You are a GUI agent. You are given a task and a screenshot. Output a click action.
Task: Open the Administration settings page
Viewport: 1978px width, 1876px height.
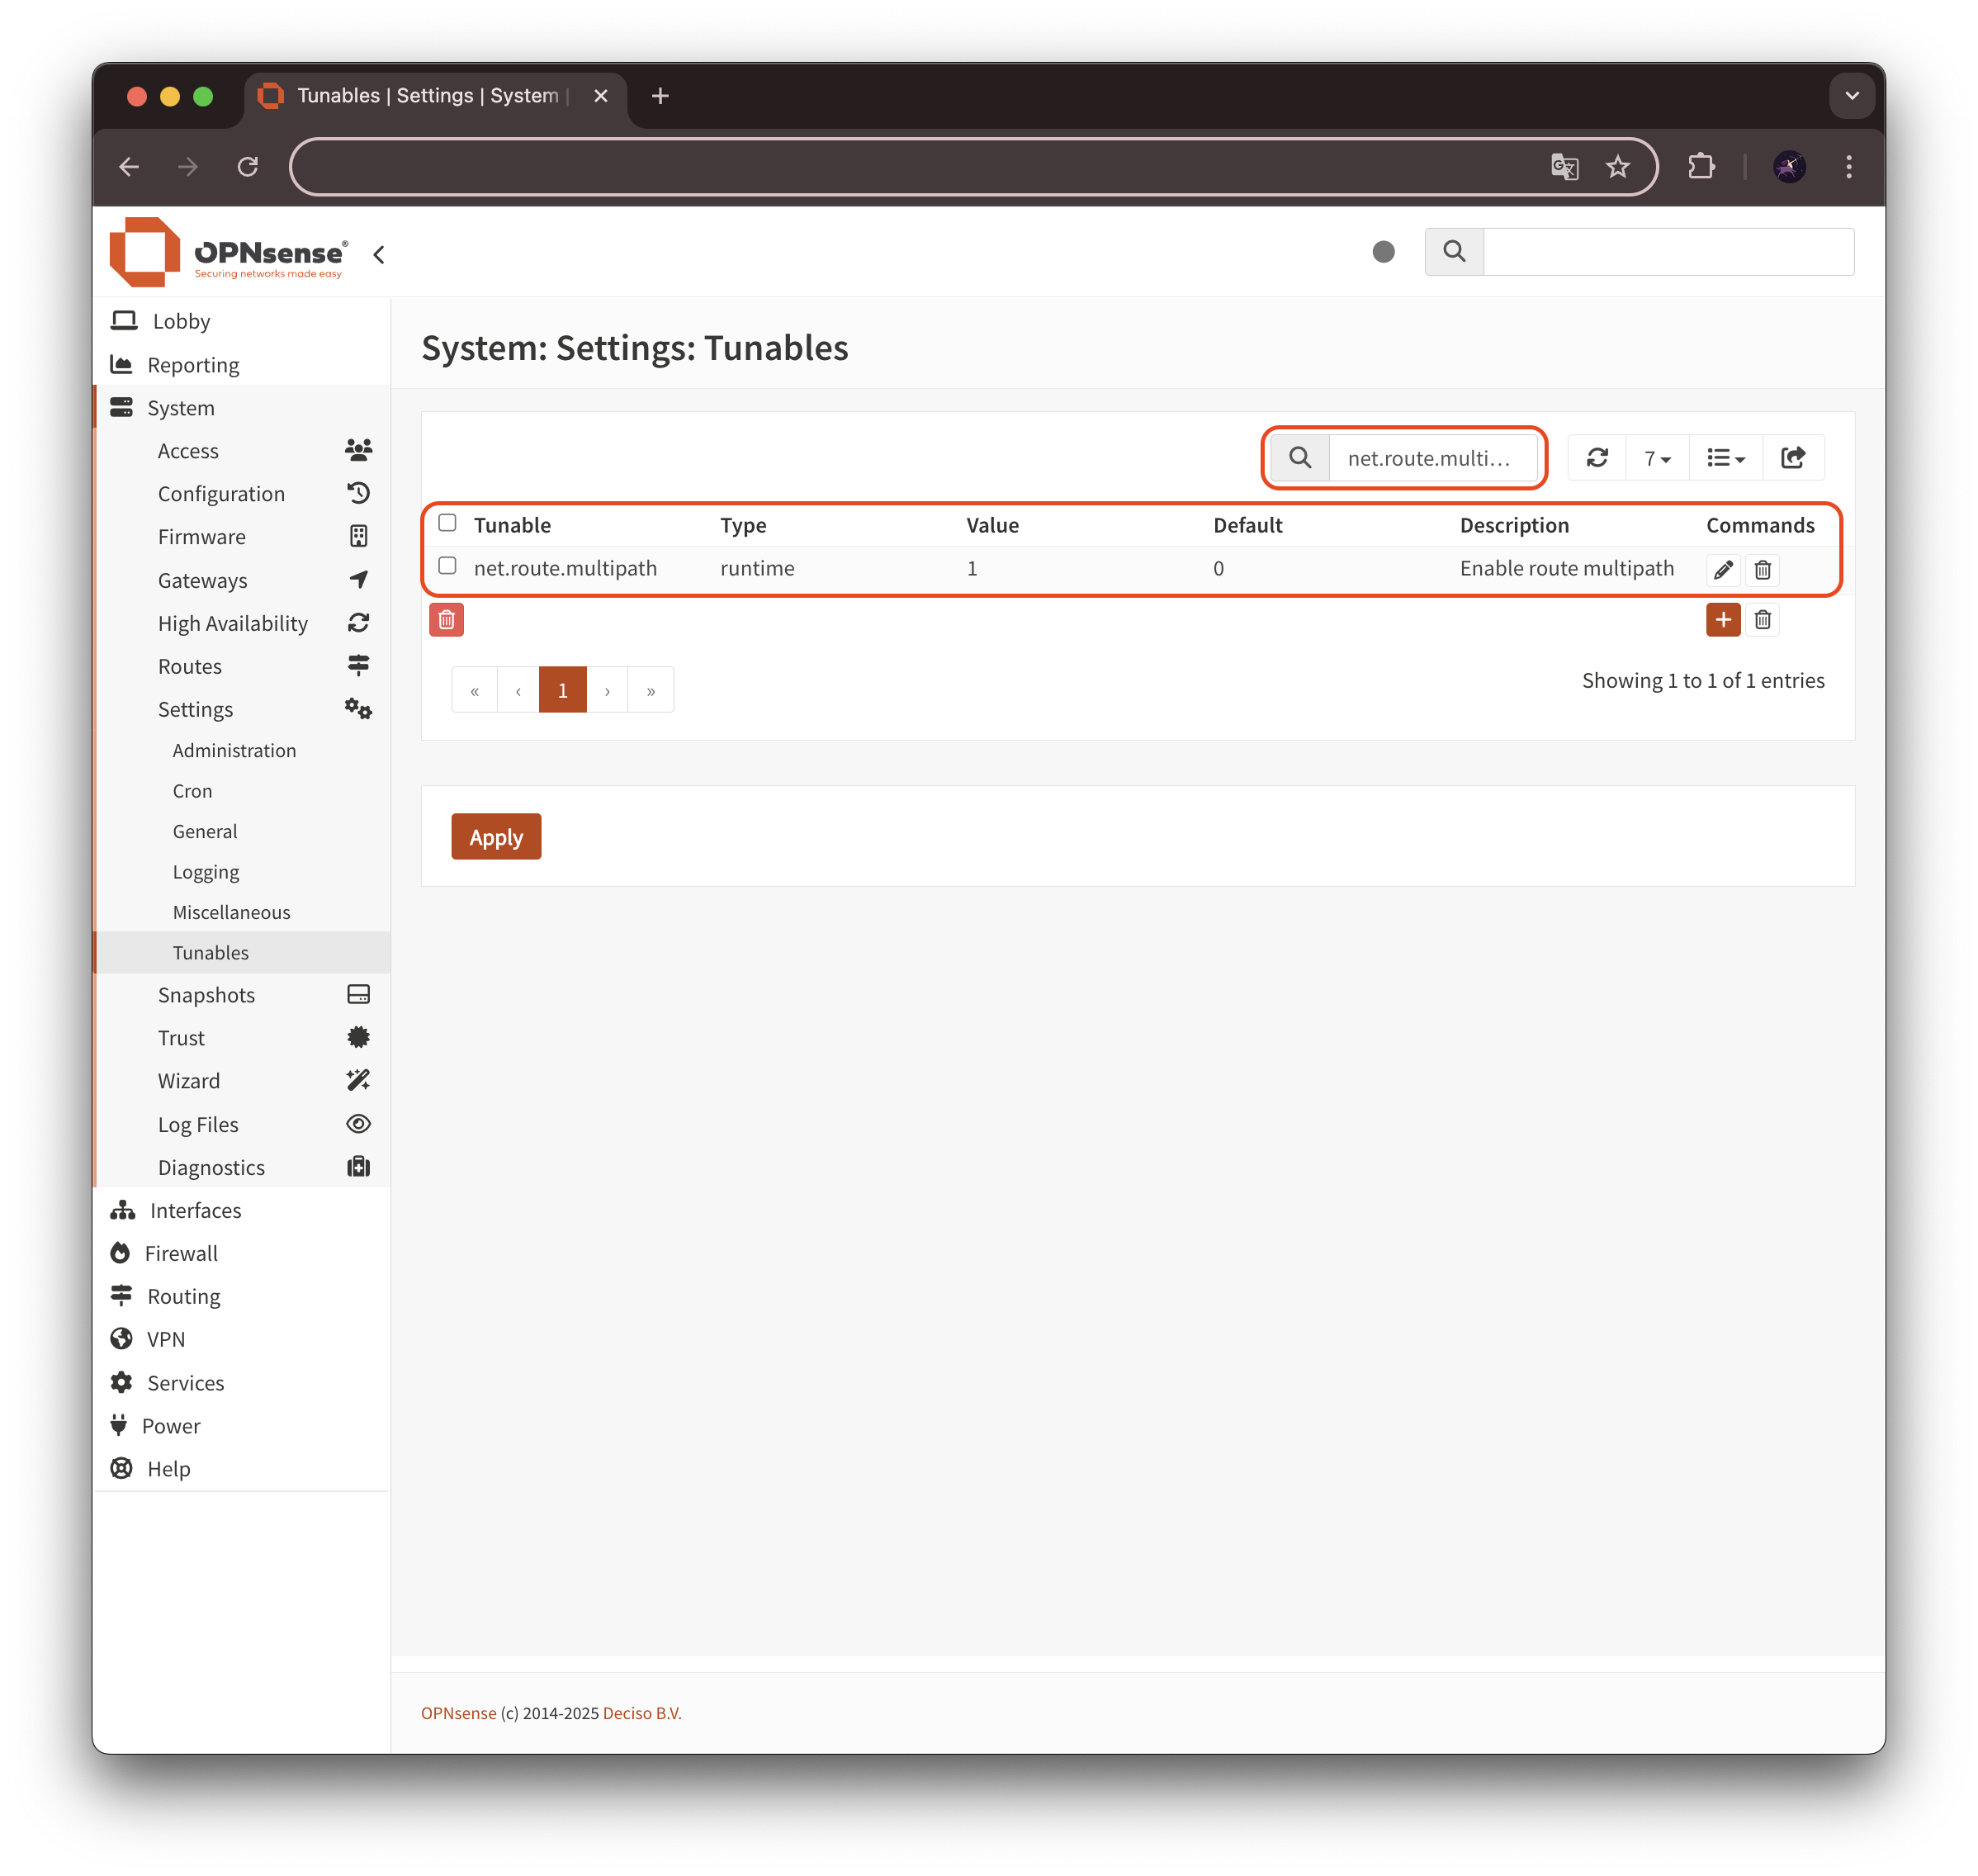coord(234,750)
